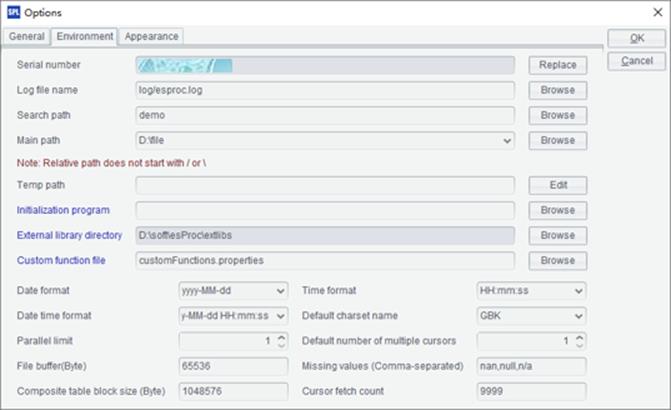Click the red relative path note text

tap(111, 163)
